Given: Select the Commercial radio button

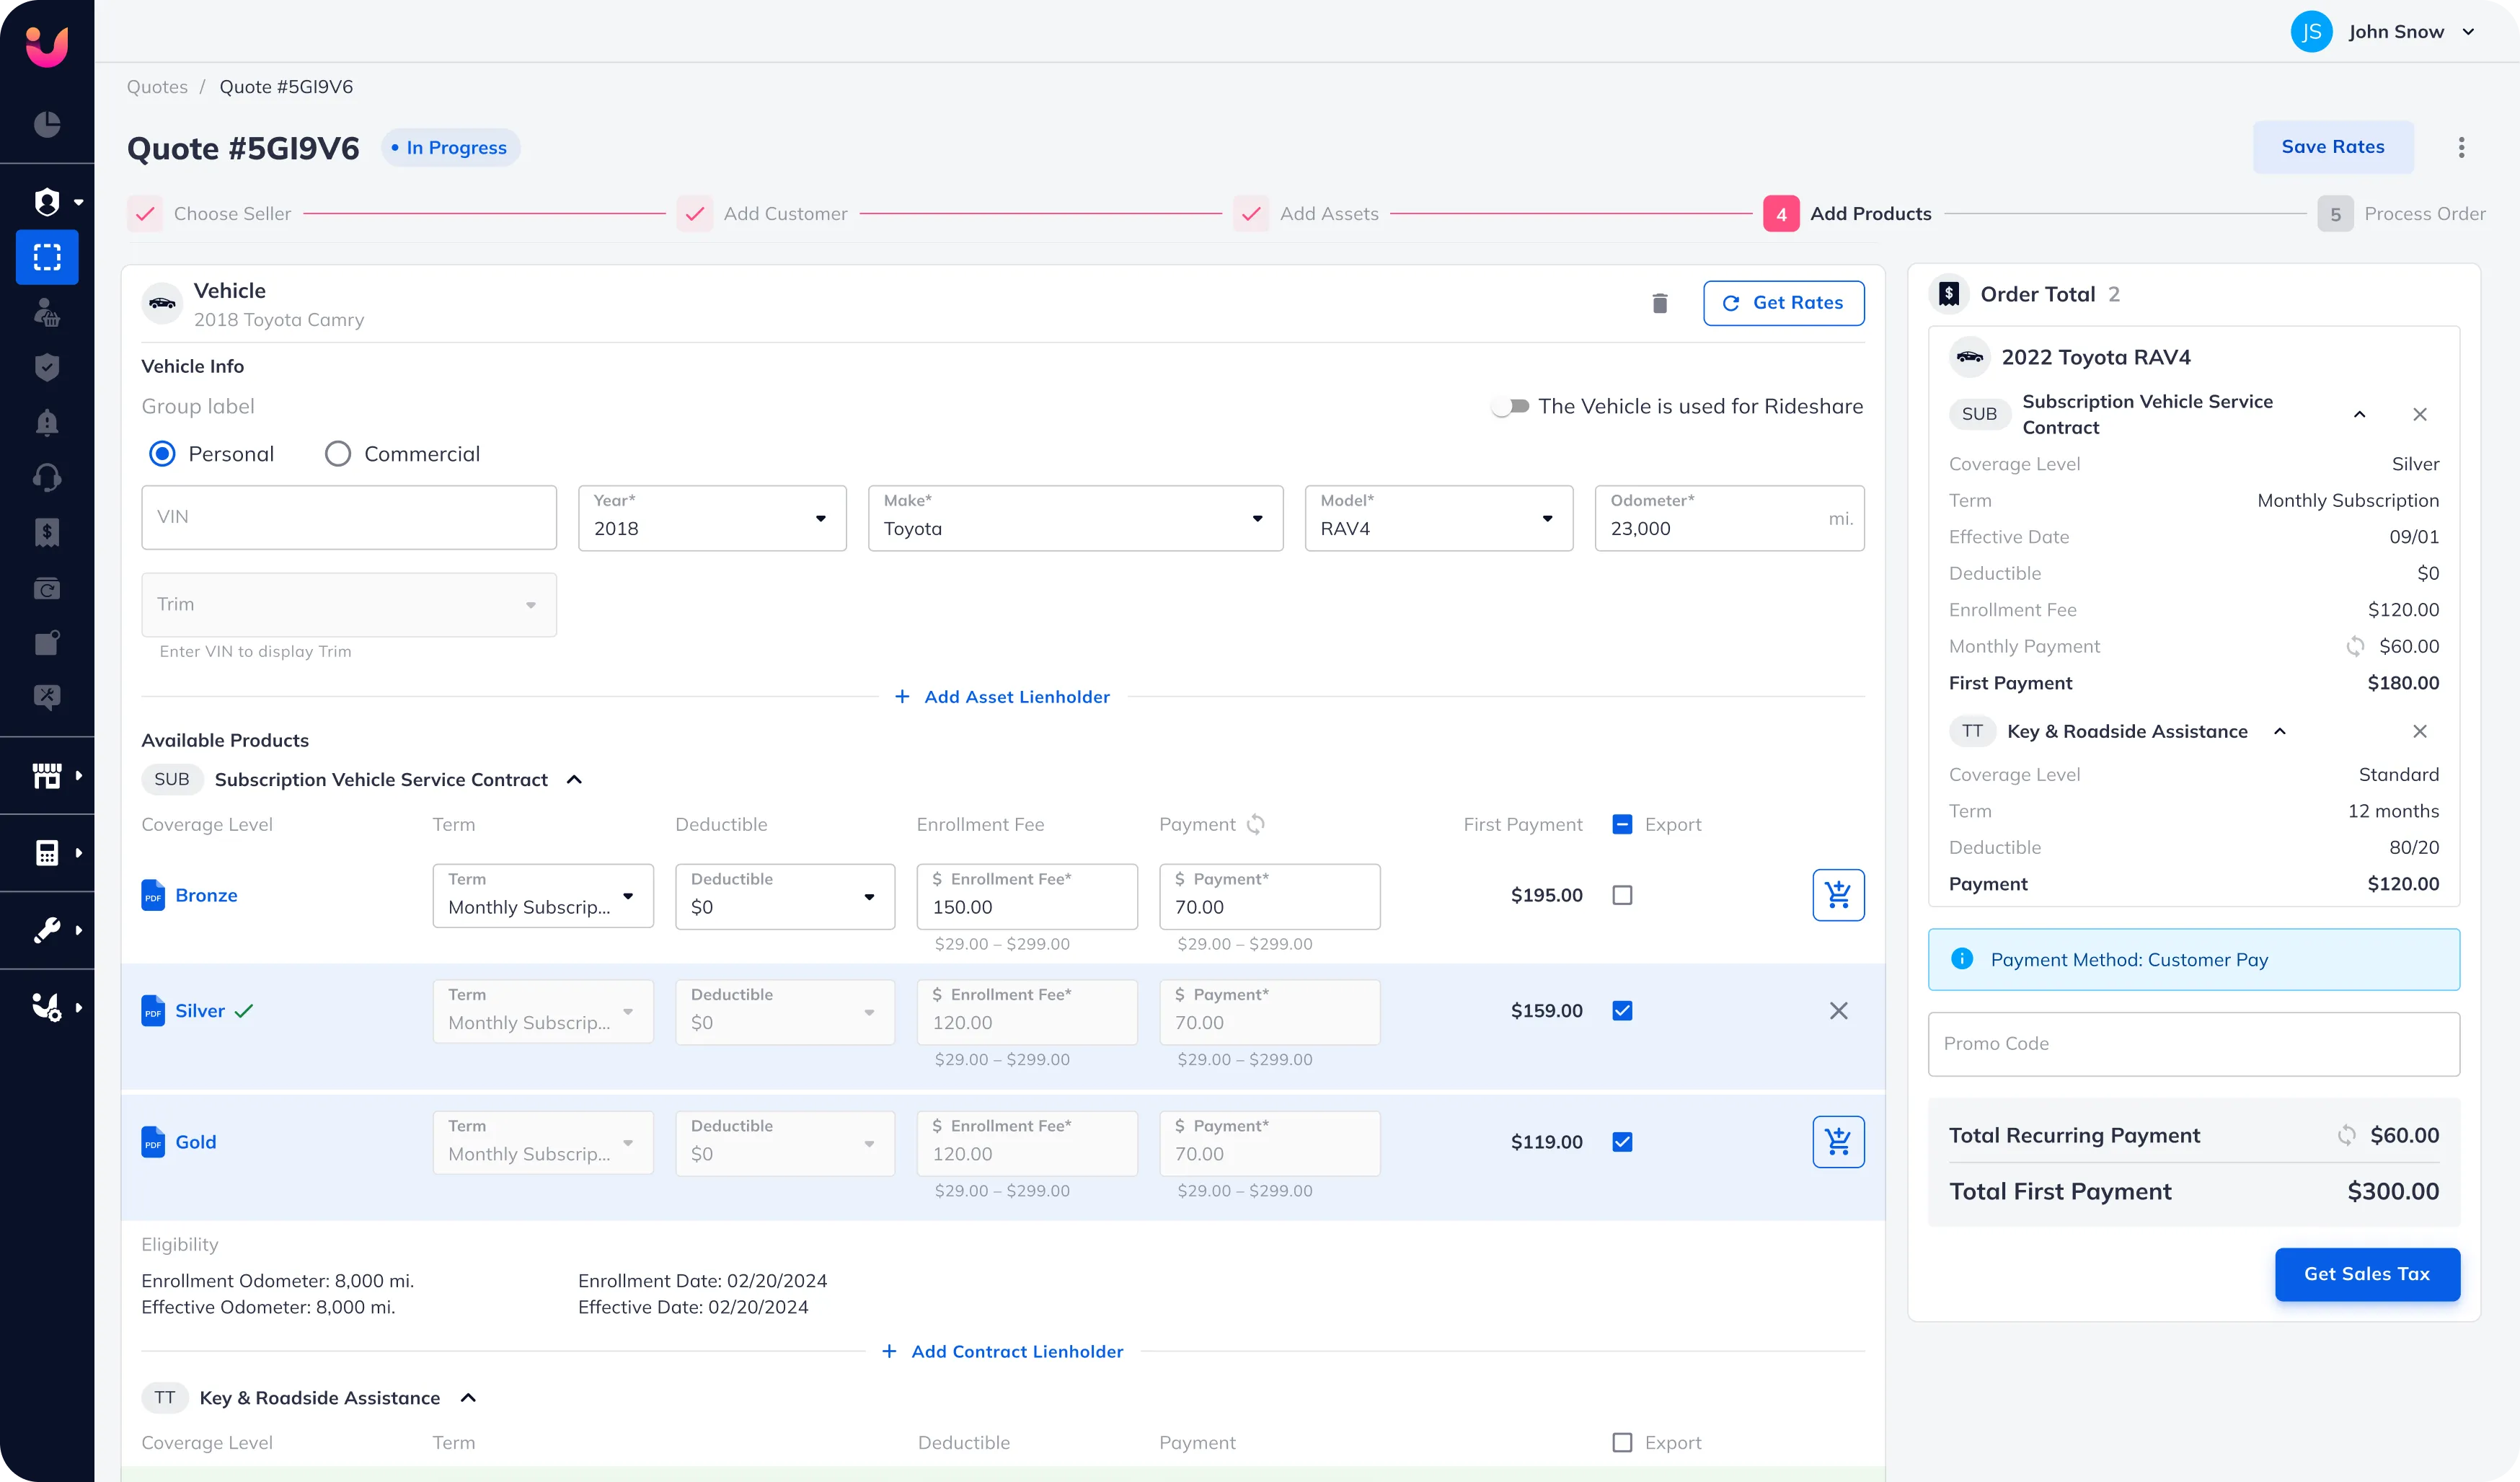Looking at the screenshot, I should [338, 454].
